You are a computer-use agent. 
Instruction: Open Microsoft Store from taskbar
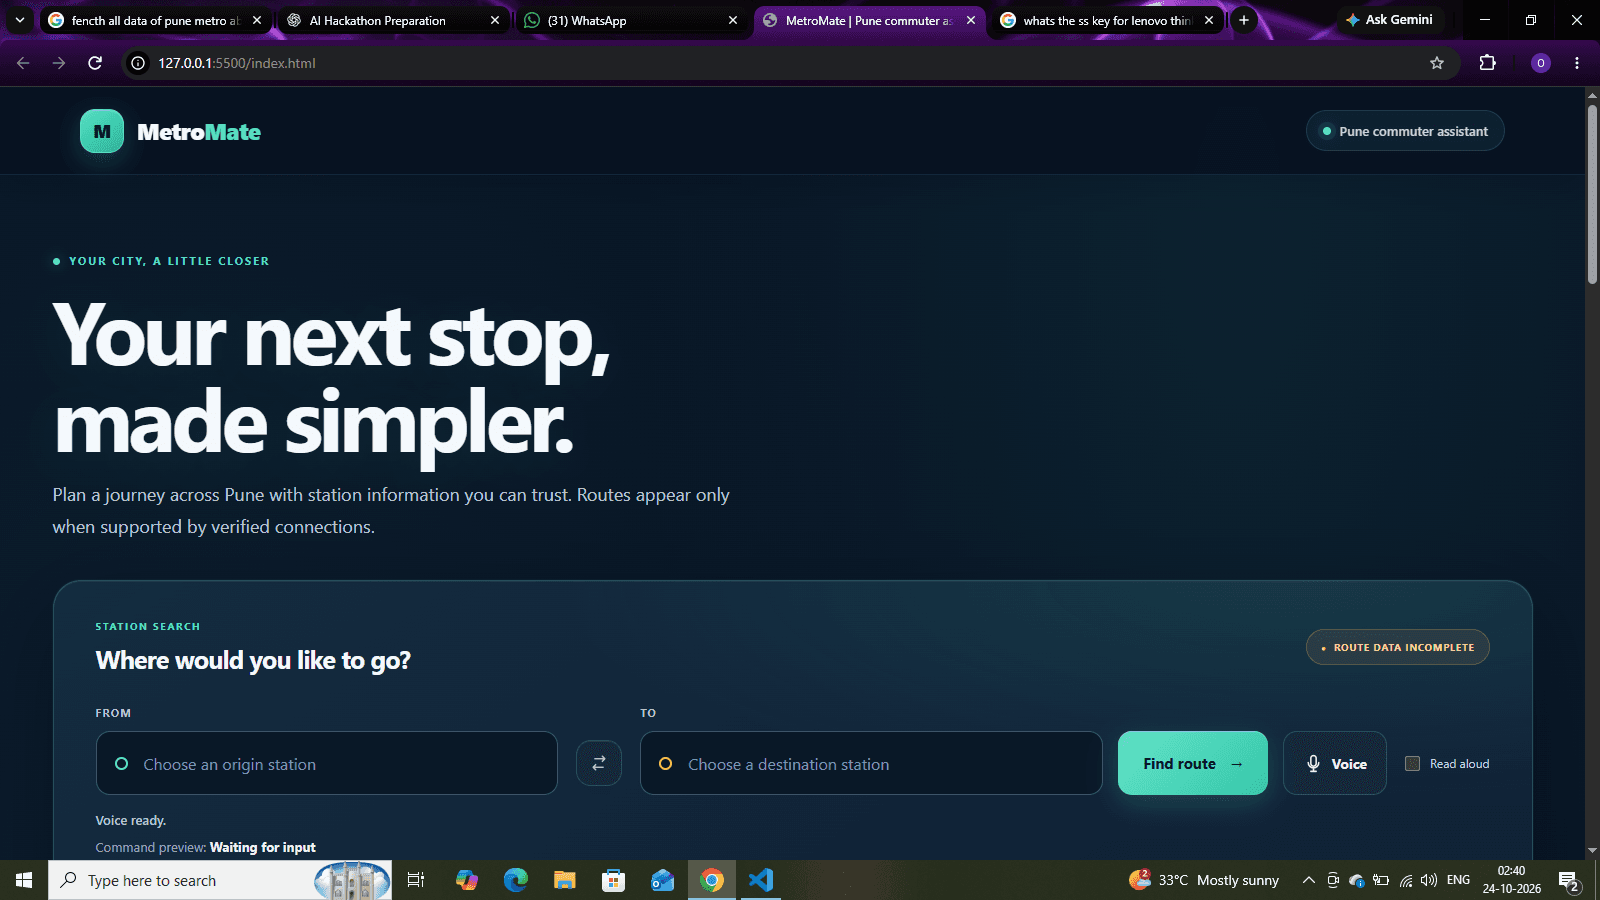[614, 880]
